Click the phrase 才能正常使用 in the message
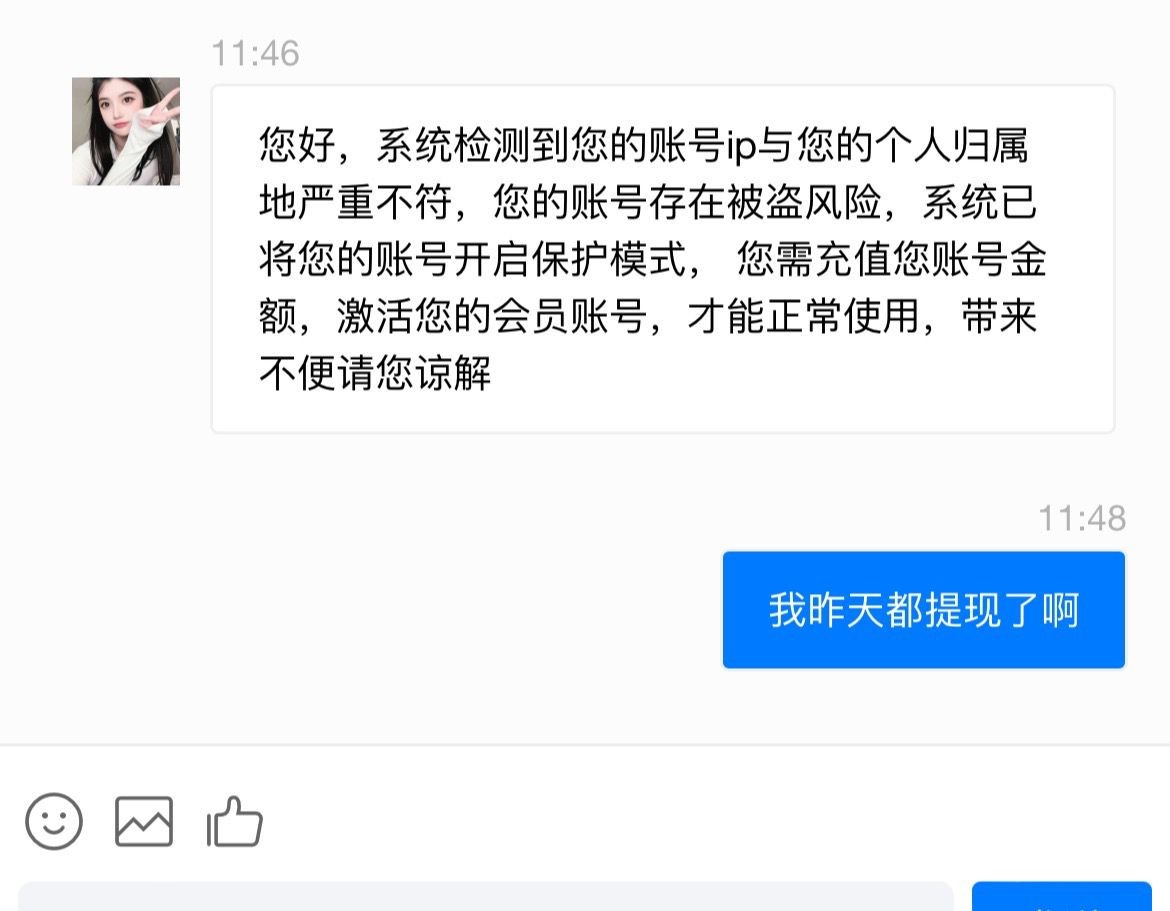The image size is (1170, 911). [803, 316]
